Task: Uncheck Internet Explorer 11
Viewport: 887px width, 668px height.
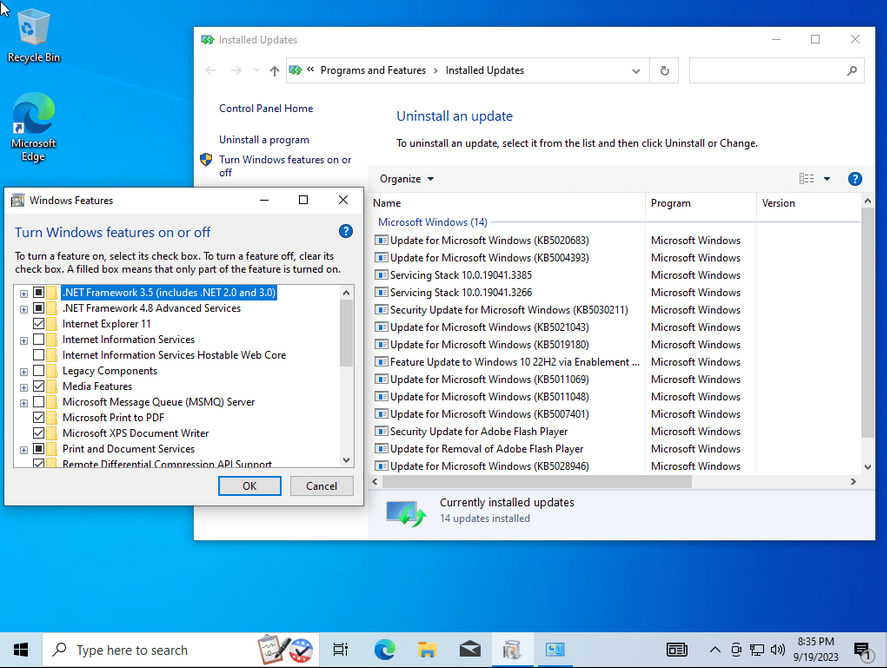Action: 38,324
